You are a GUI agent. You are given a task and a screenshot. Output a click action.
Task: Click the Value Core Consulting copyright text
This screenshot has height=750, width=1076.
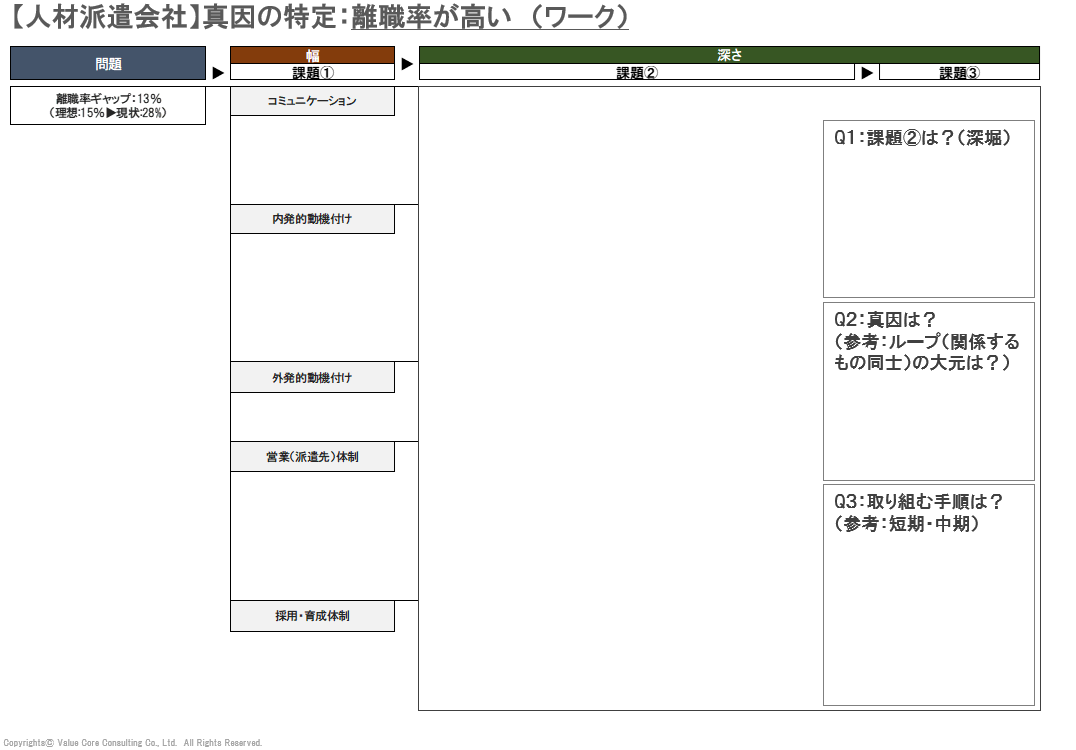click(132, 743)
